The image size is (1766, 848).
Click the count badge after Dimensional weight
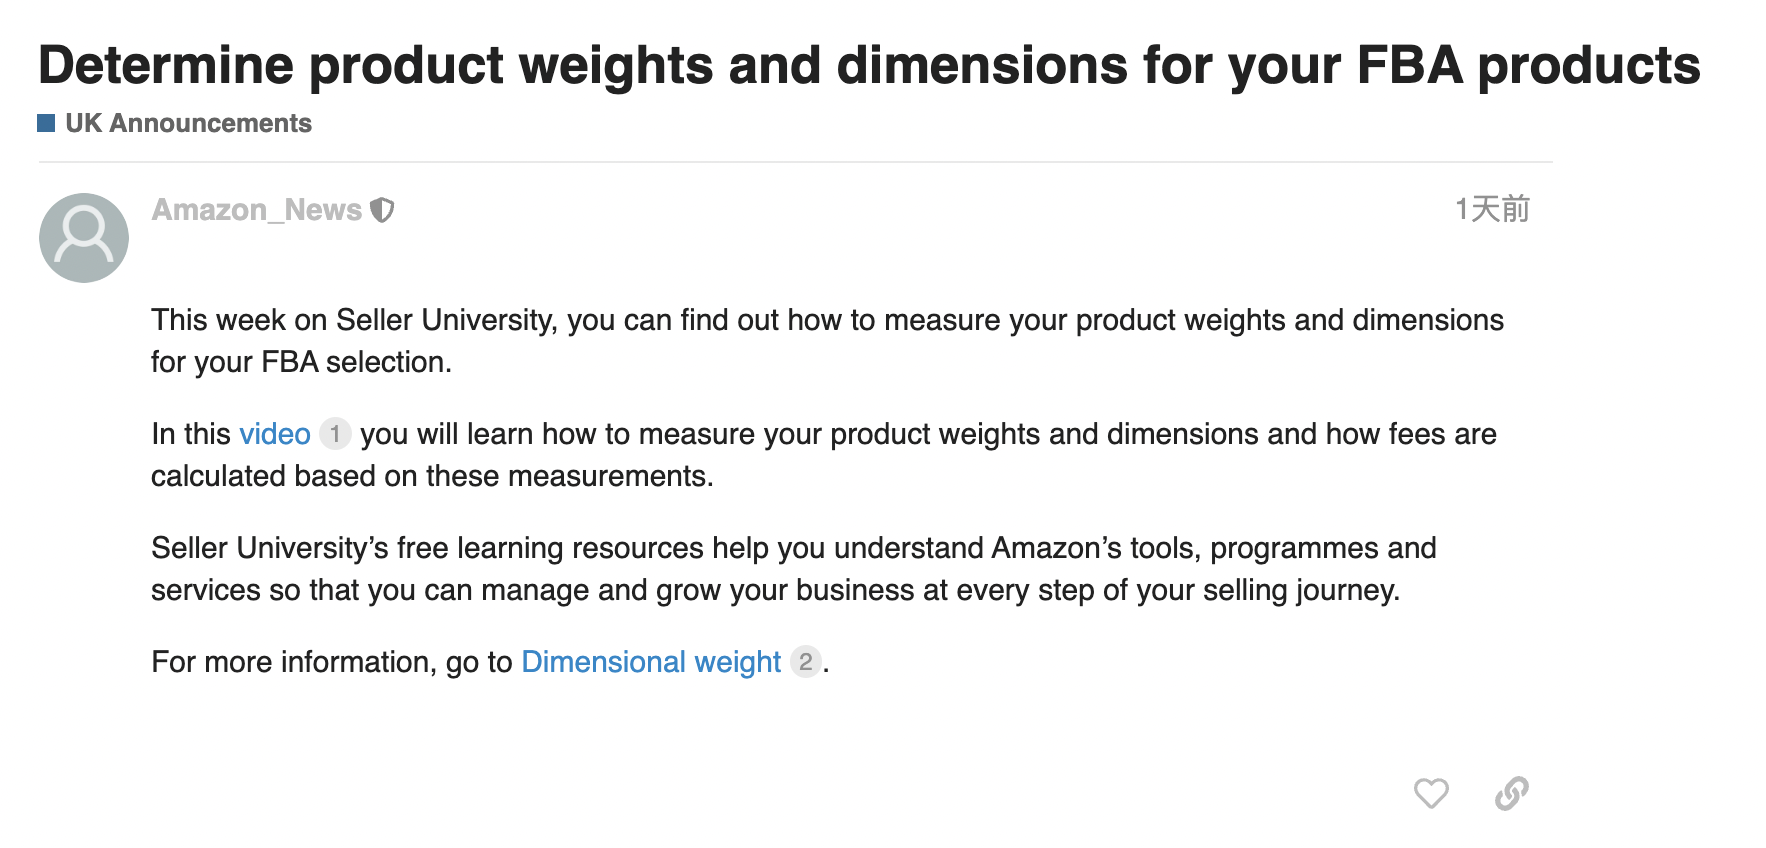[x=805, y=662]
